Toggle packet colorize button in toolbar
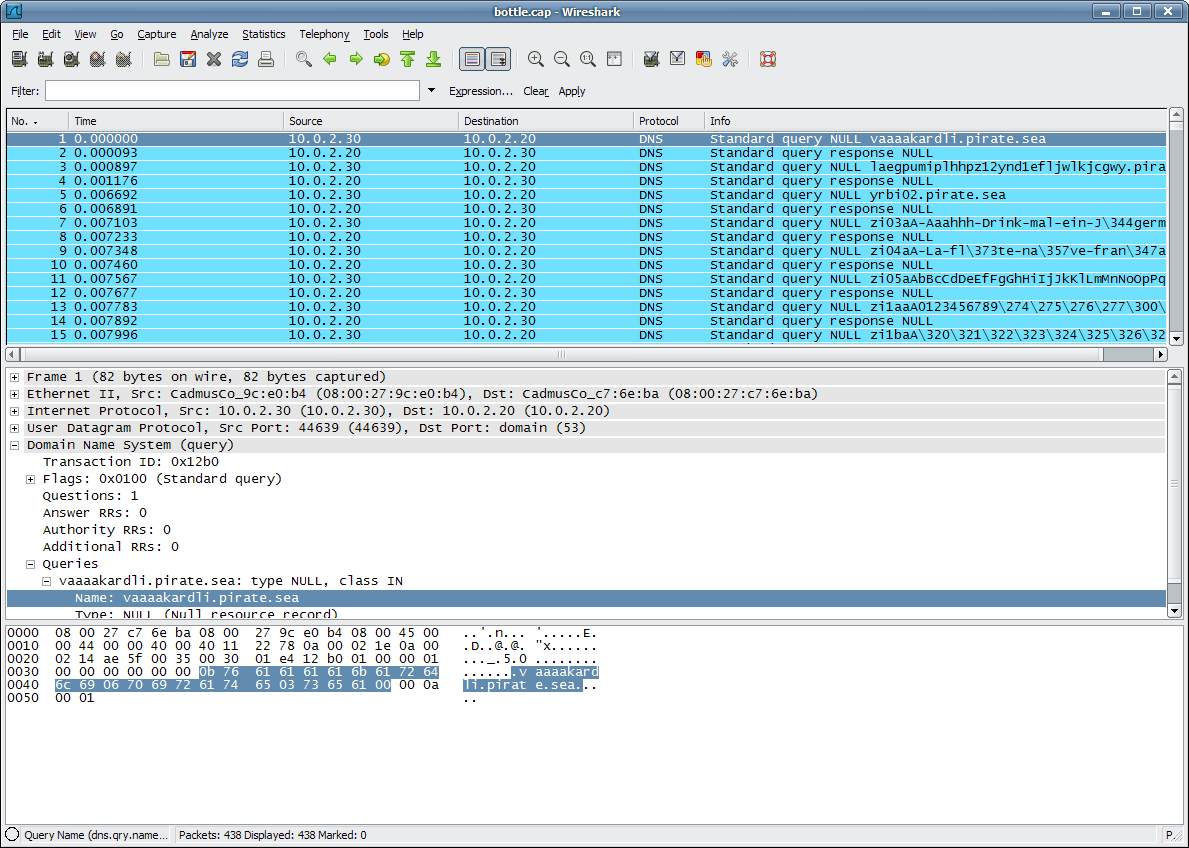 [472, 60]
